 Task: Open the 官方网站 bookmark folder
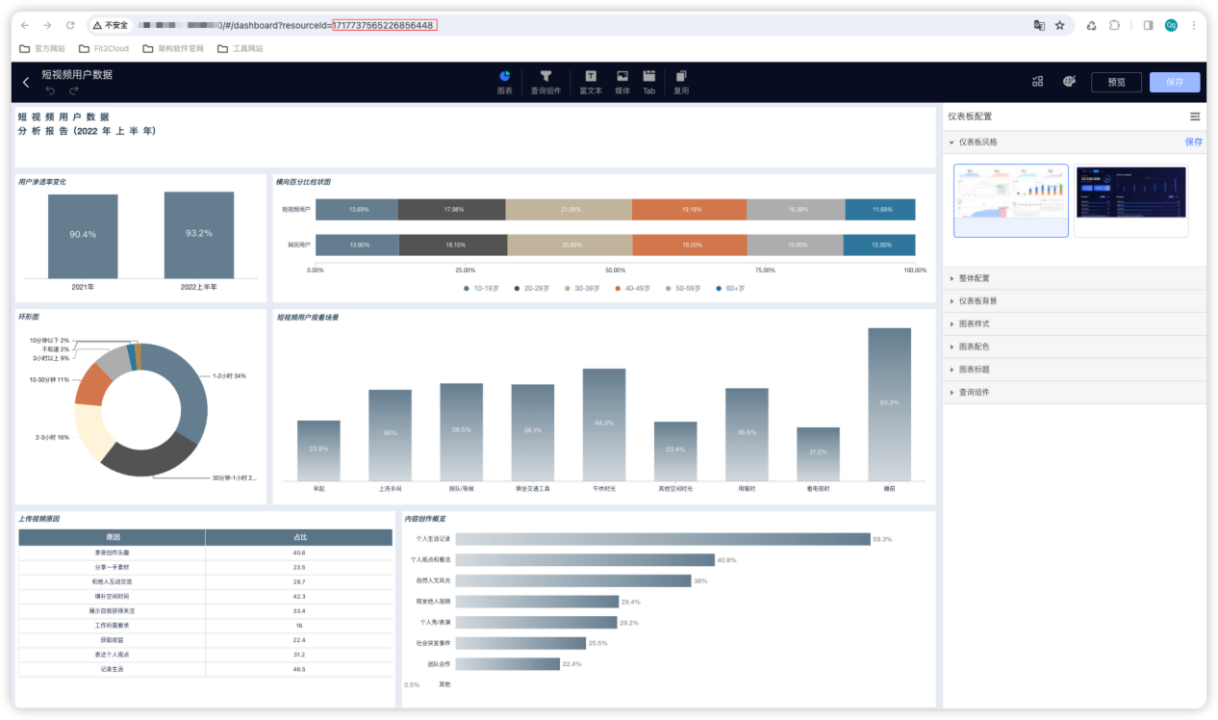(x=42, y=48)
